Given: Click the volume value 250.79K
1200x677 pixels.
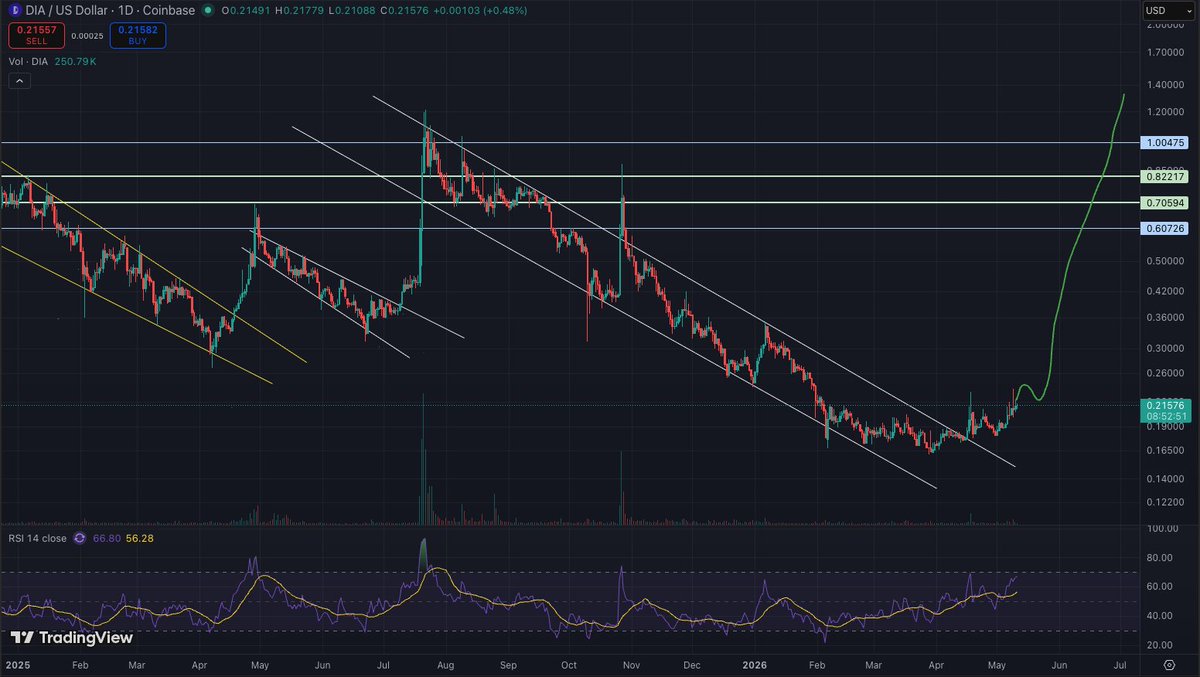Looking at the screenshot, I should pyautogui.click(x=76, y=62).
